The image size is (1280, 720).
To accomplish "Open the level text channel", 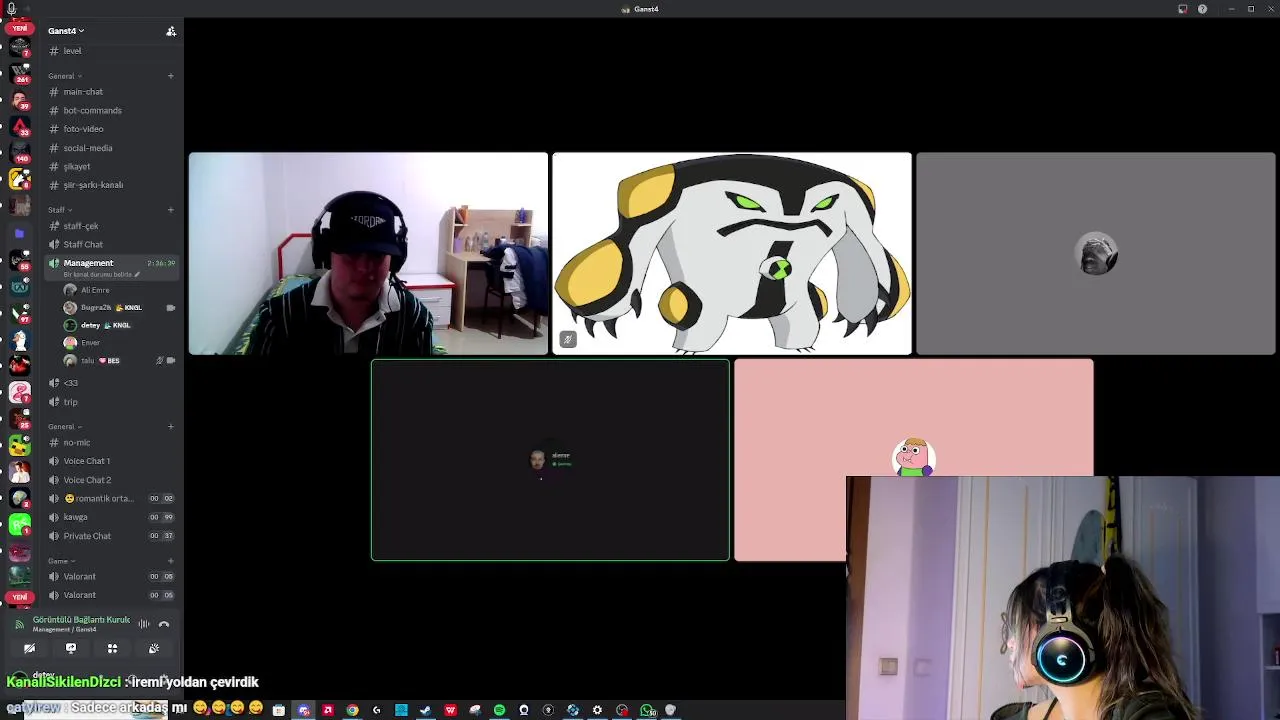I will point(112,51).
